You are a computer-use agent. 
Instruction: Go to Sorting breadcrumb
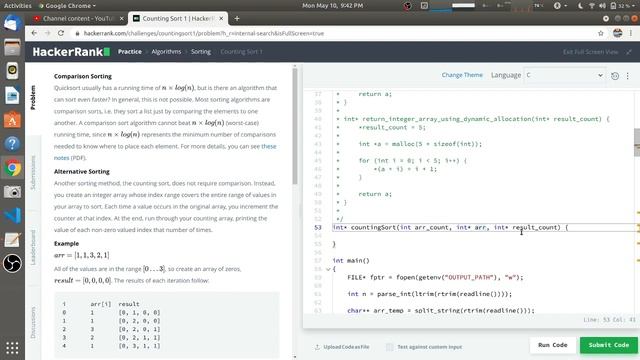[x=201, y=52]
